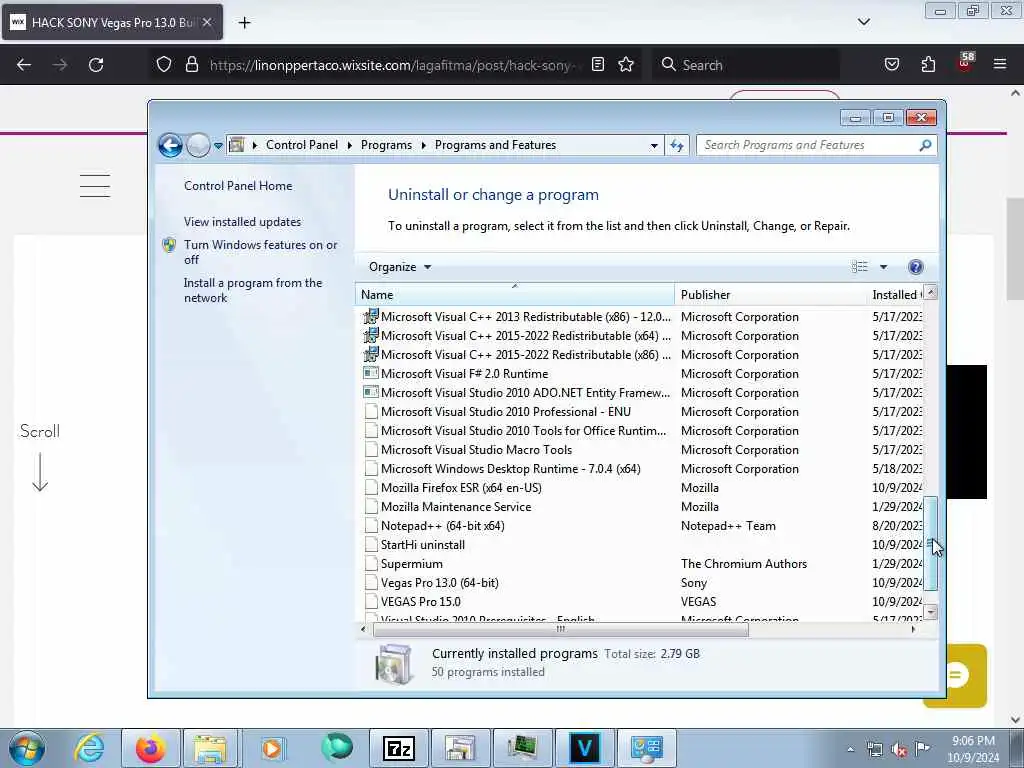Open the Firefox hamburger application menu
The image size is (1024, 768).
(x=1000, y=64)
